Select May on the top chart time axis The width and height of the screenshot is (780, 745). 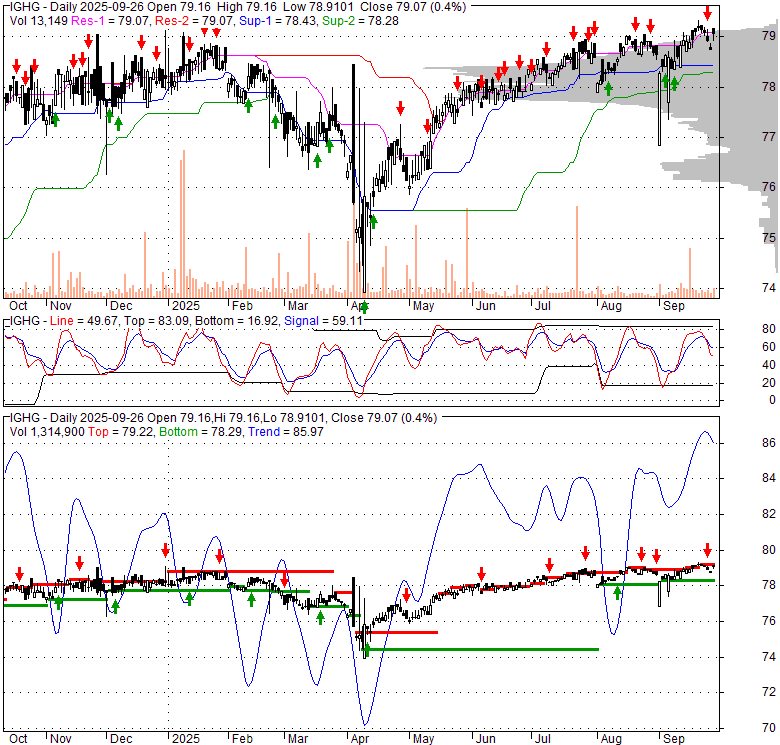point(423,306)
